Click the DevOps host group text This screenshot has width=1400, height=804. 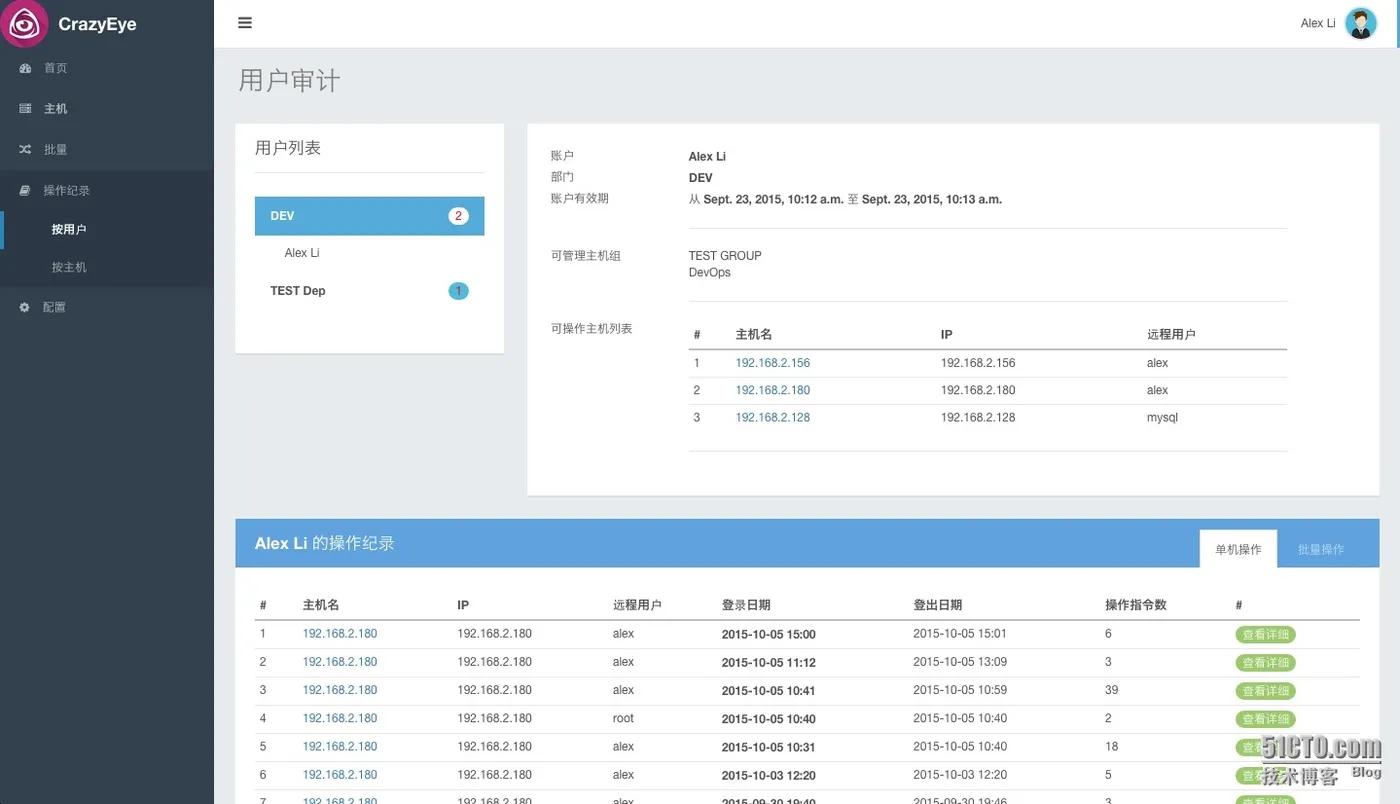[x=709, y=272]
